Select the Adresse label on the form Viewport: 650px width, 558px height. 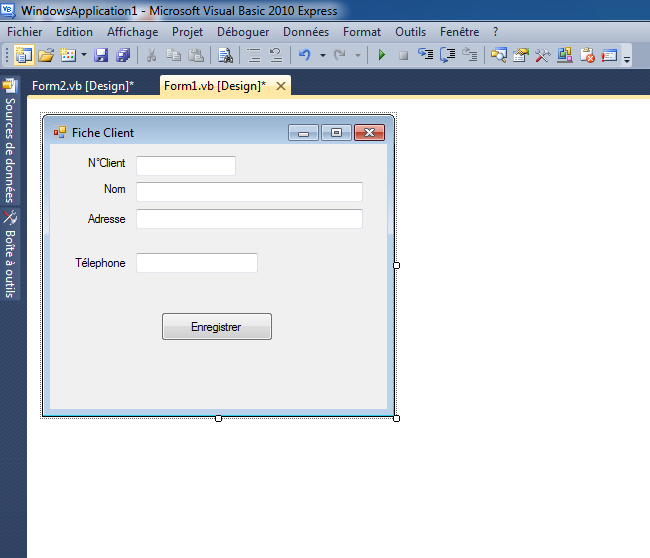[107, 219]
